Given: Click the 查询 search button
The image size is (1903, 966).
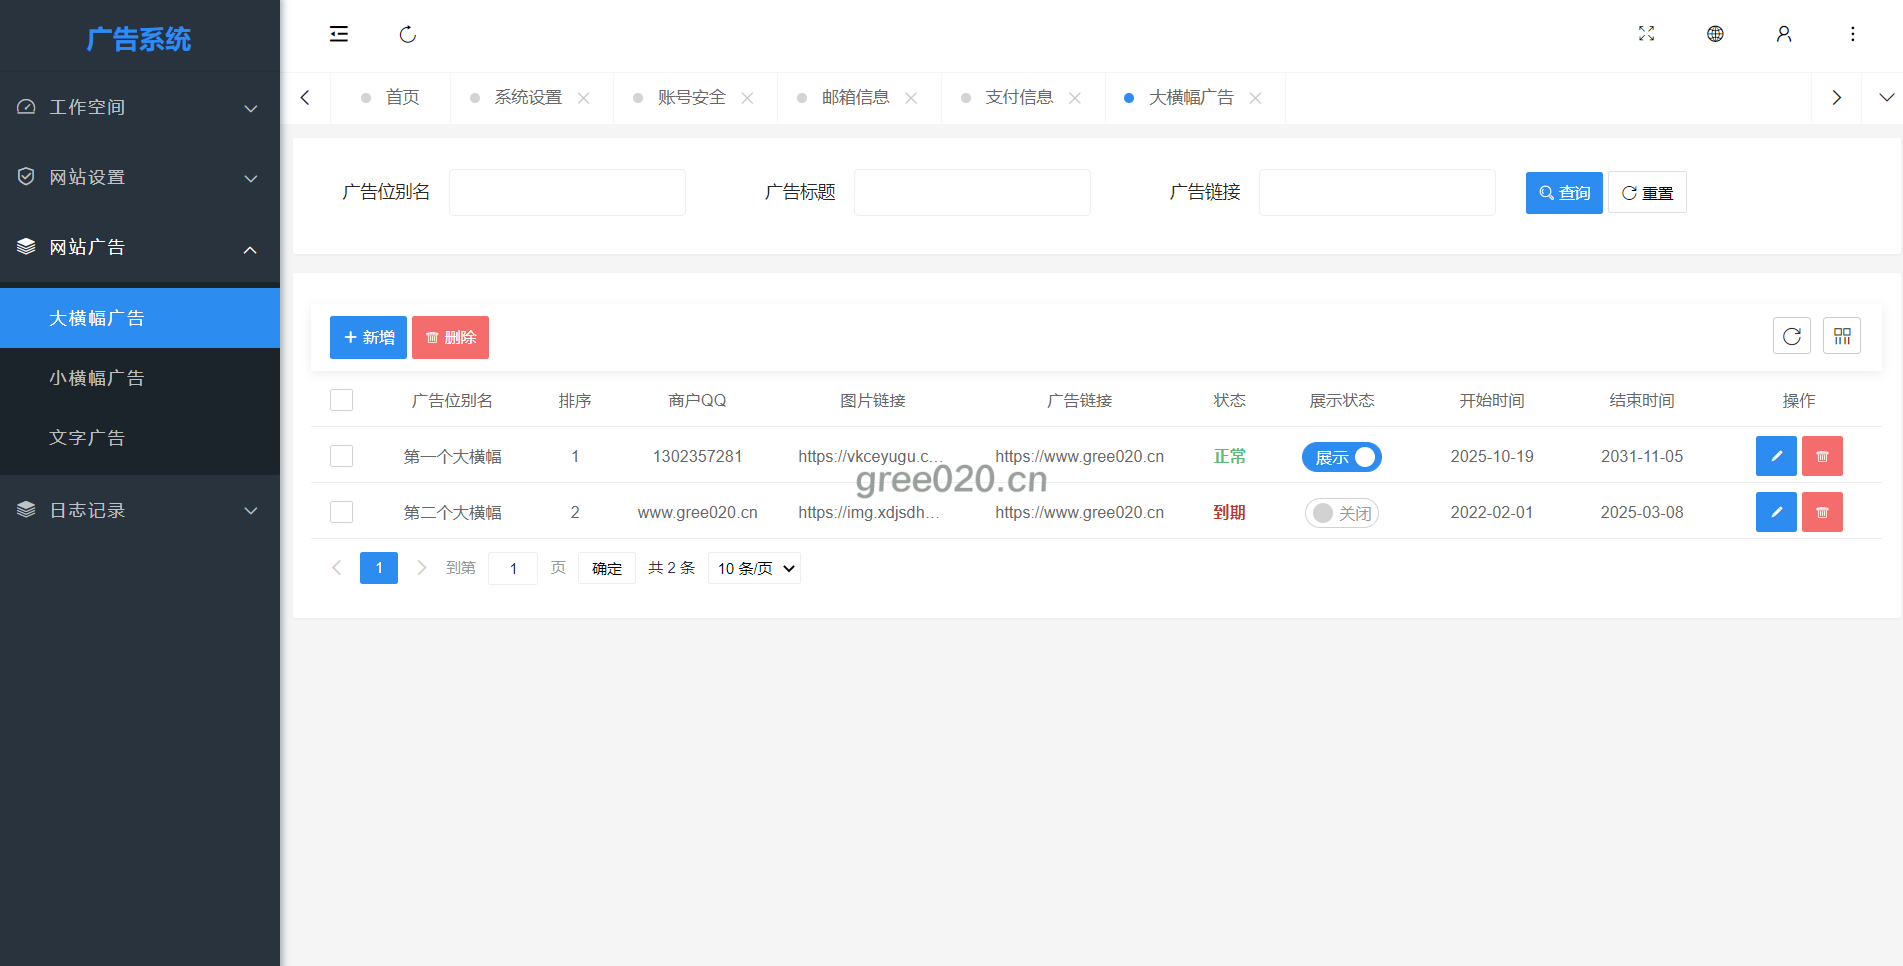Looking at the screenshot, I should tap(1563, 193).
